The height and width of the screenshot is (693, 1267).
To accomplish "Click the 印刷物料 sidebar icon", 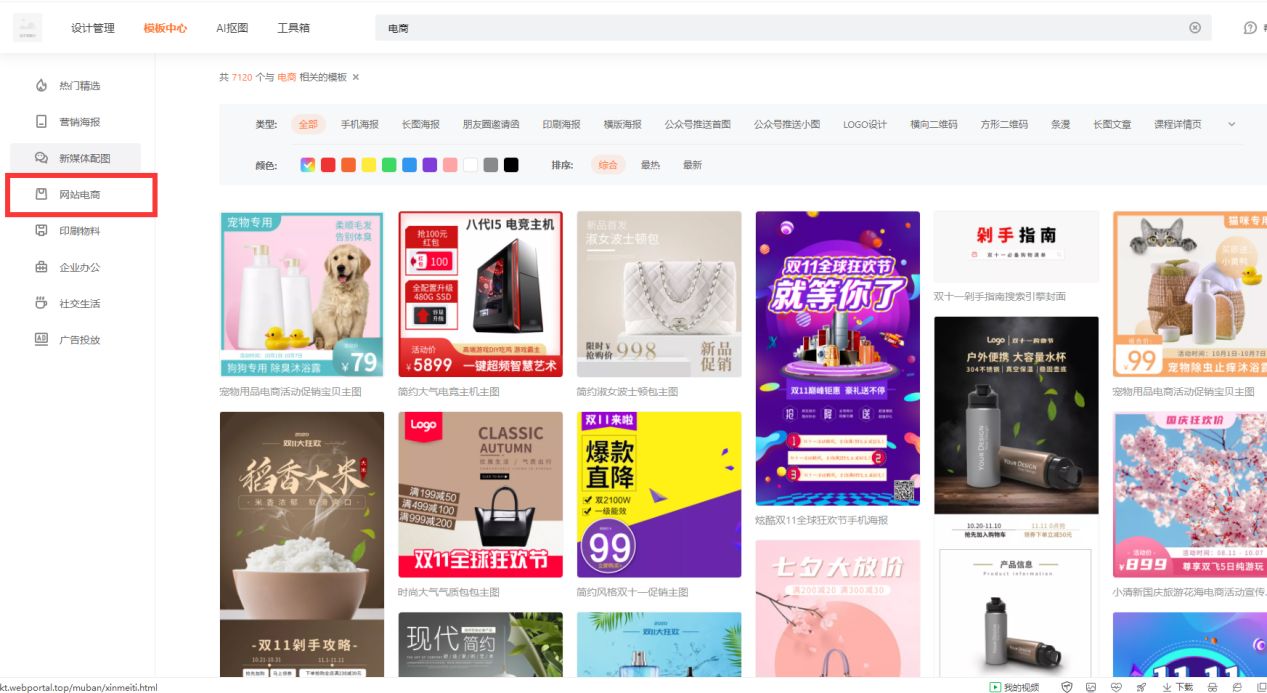I will (x=40, y=231).
